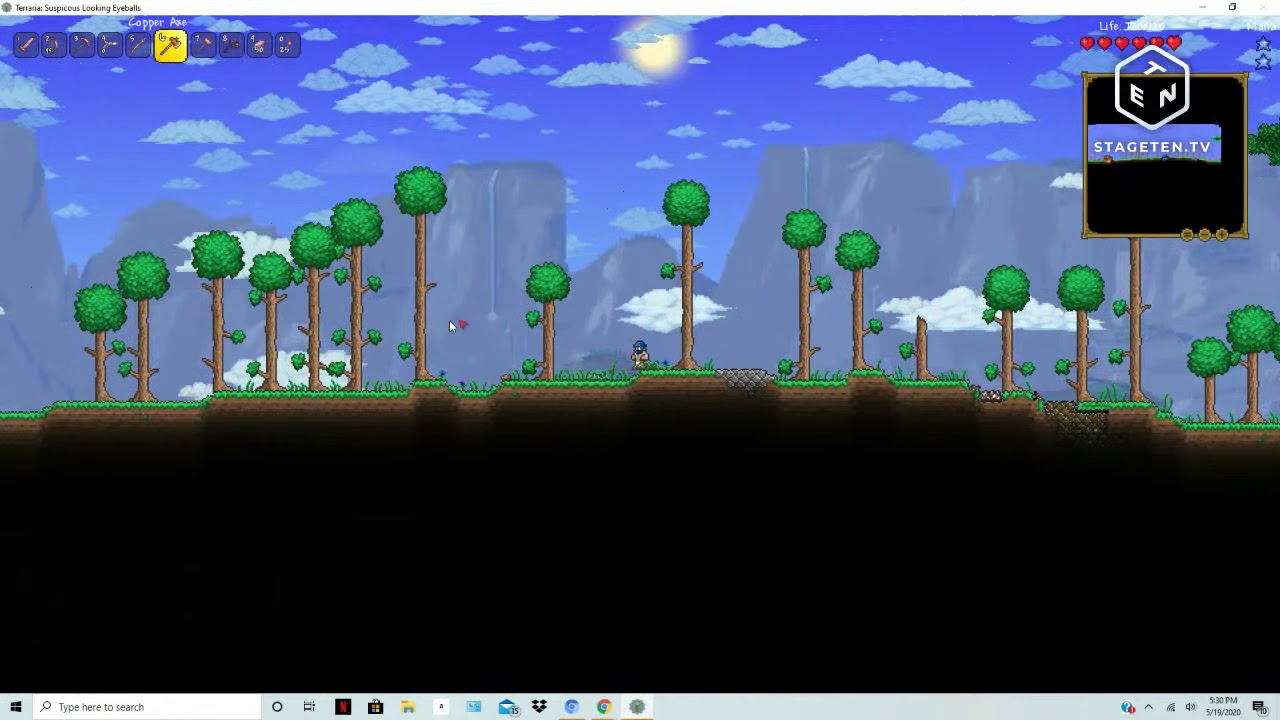Select the grappling hook in hotbar slot 4
The width and height of the screenshot is (1280, 720).
[110, 45]
